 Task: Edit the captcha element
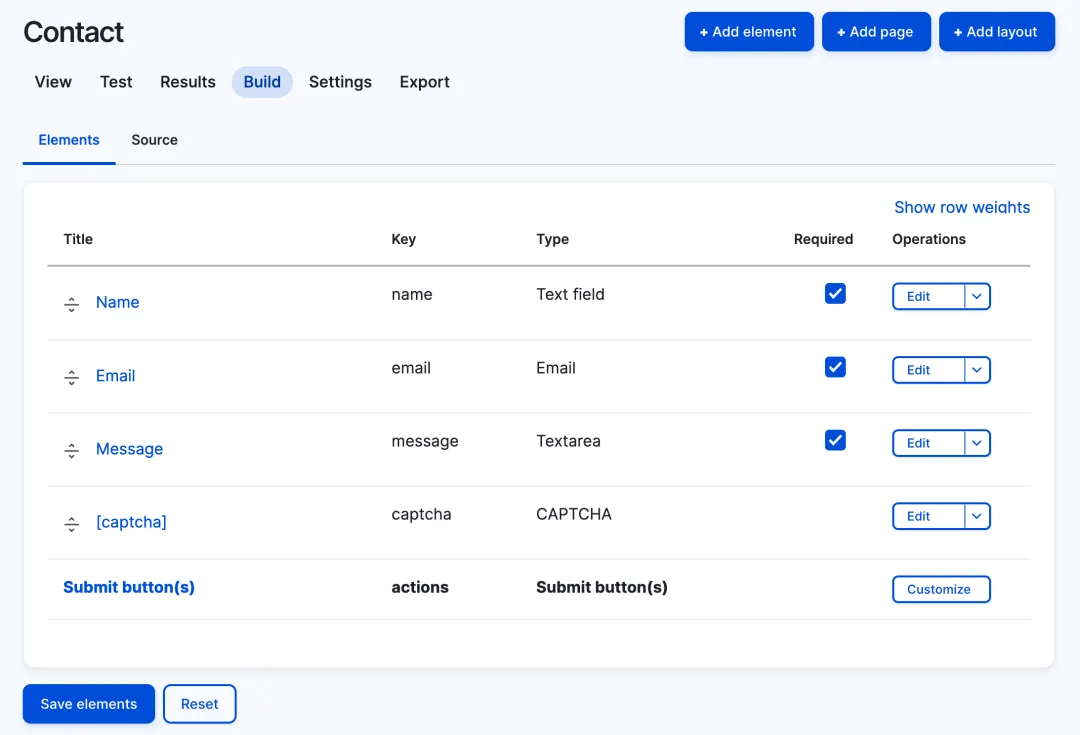tap(928, 516)
